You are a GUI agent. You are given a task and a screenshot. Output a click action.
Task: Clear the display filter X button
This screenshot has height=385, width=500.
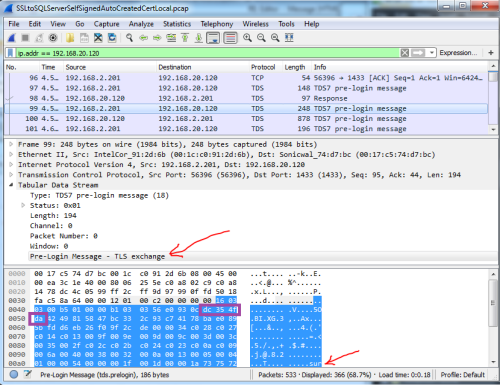405,53
